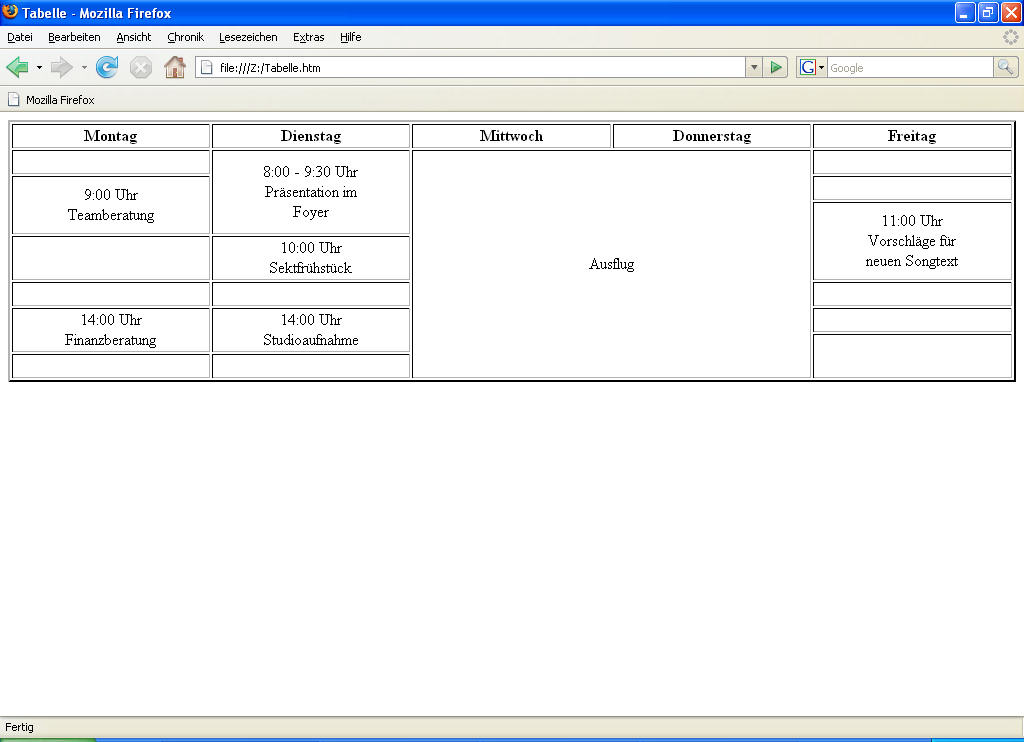Click the Forward arrow button
1024x742 pixels.
pos(61,67)
